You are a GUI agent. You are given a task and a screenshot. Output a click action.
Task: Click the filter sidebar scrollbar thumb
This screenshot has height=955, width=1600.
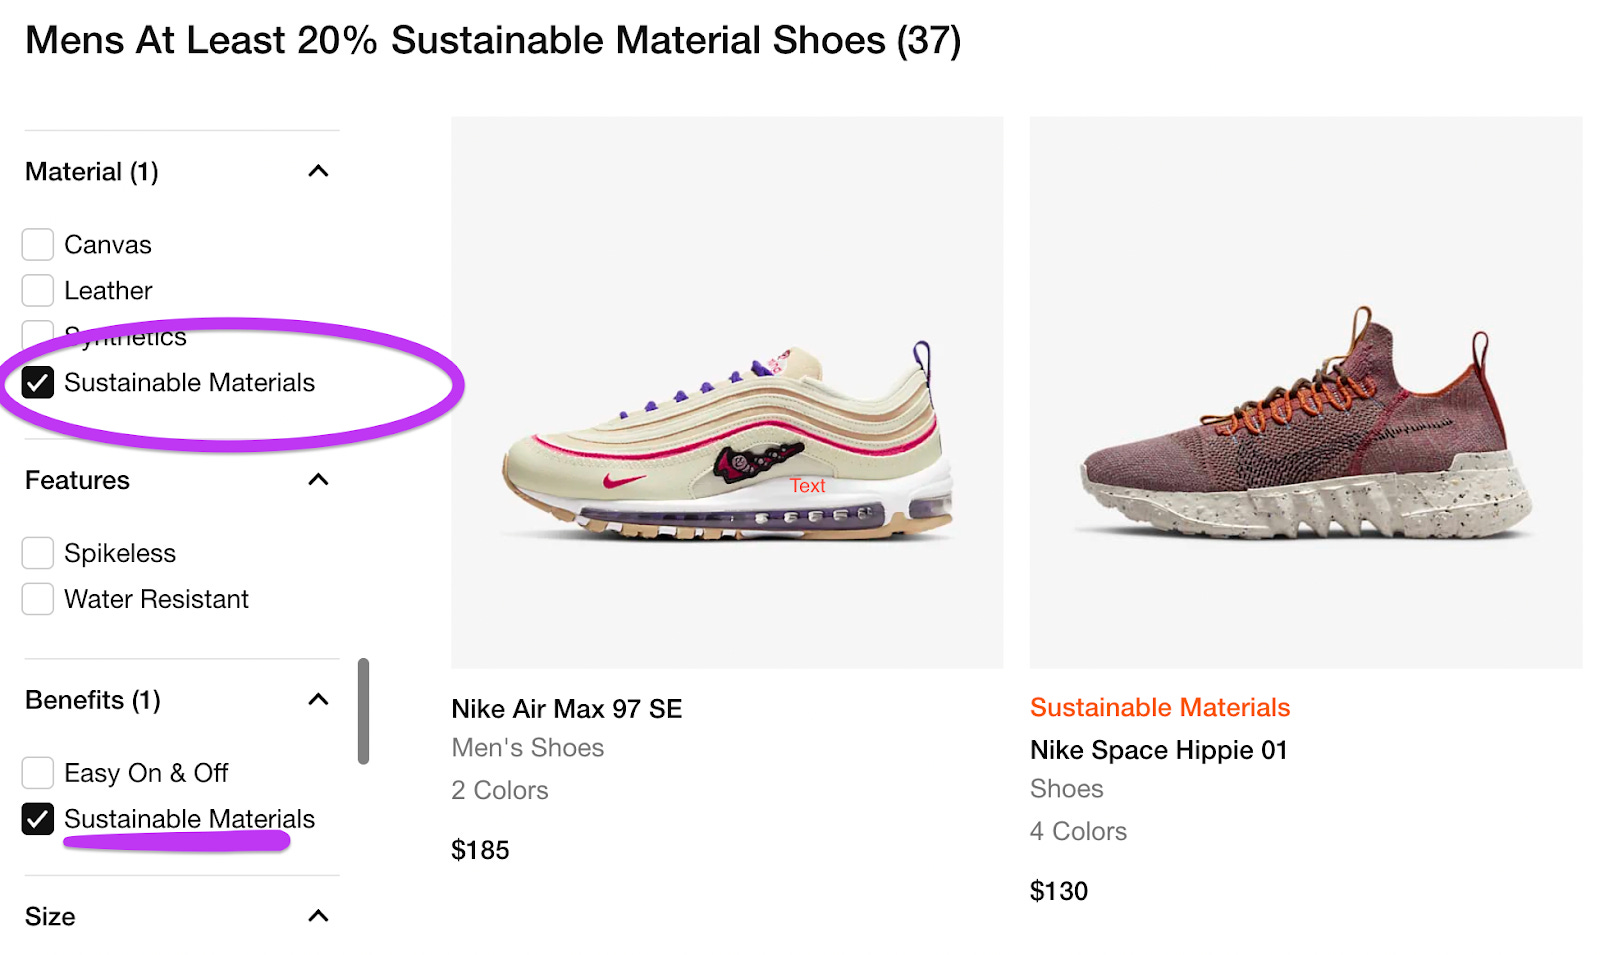pyautogui.click(x=363, y=711)
